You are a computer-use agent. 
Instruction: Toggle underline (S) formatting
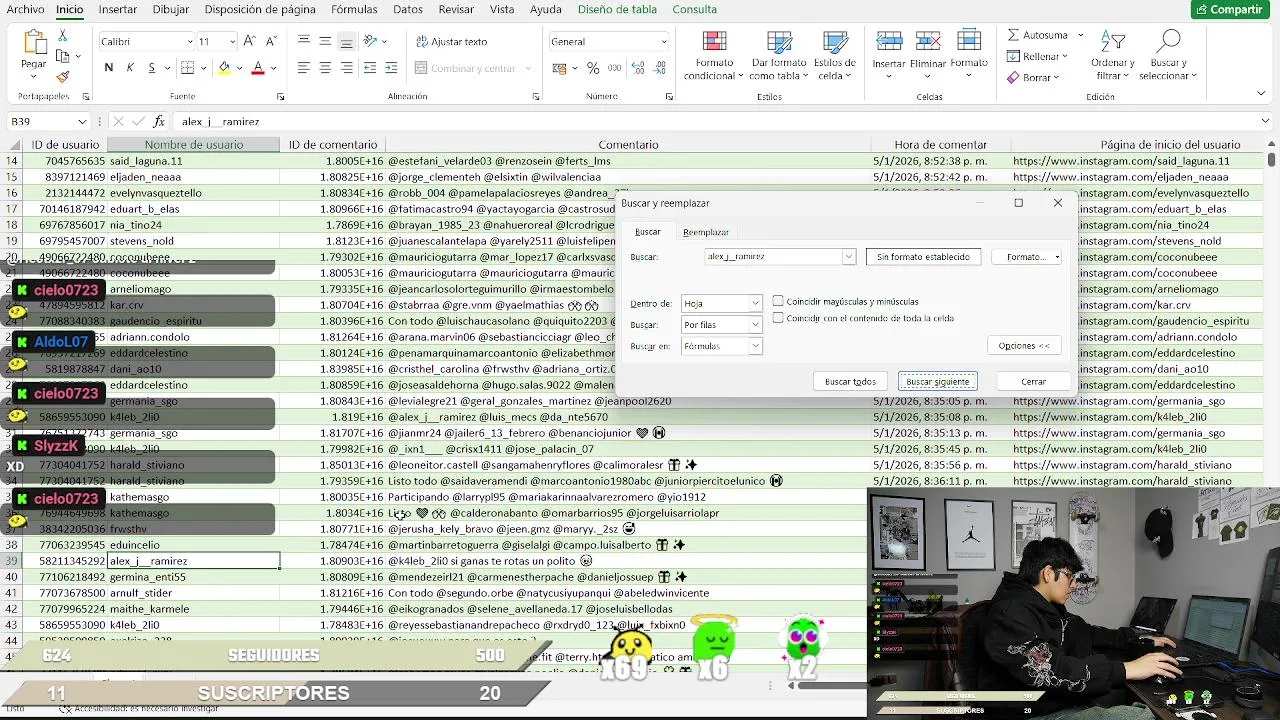[x=151, y=68]
